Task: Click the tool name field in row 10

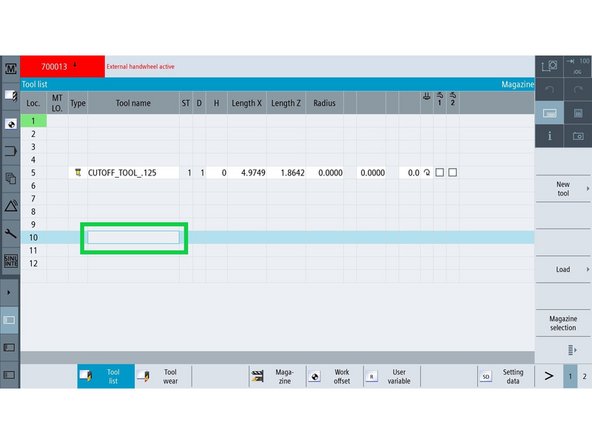Action: (x=133, y=237)
